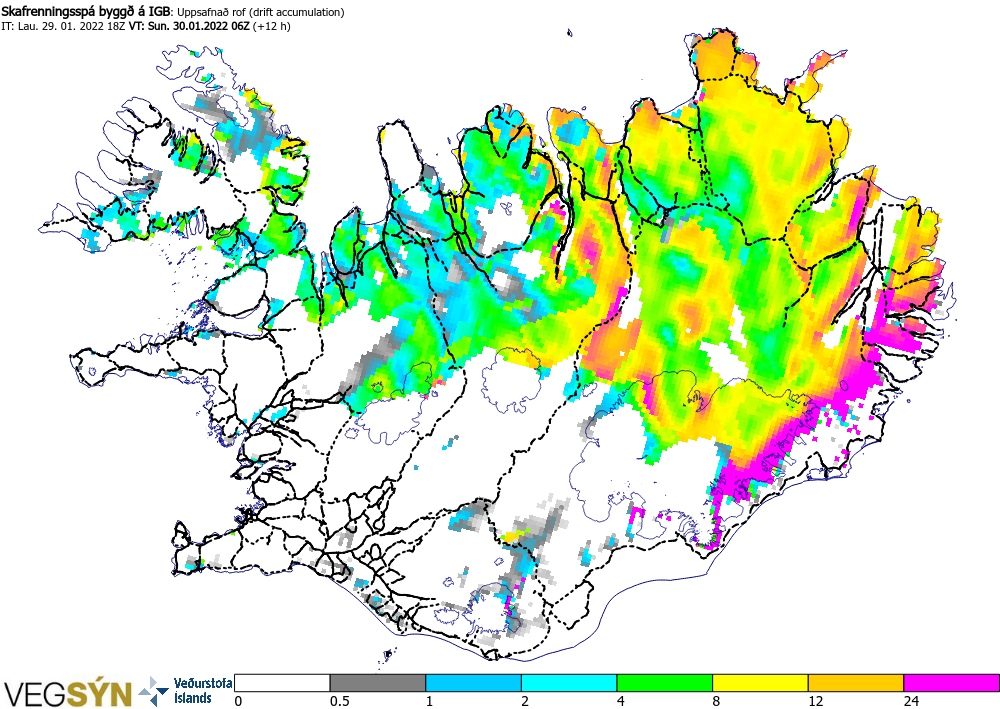Click the title 'Skafrenningsspá byggð á IGB'
Viewport: 1000px width, 709px height.
click(x=87, y=11)
